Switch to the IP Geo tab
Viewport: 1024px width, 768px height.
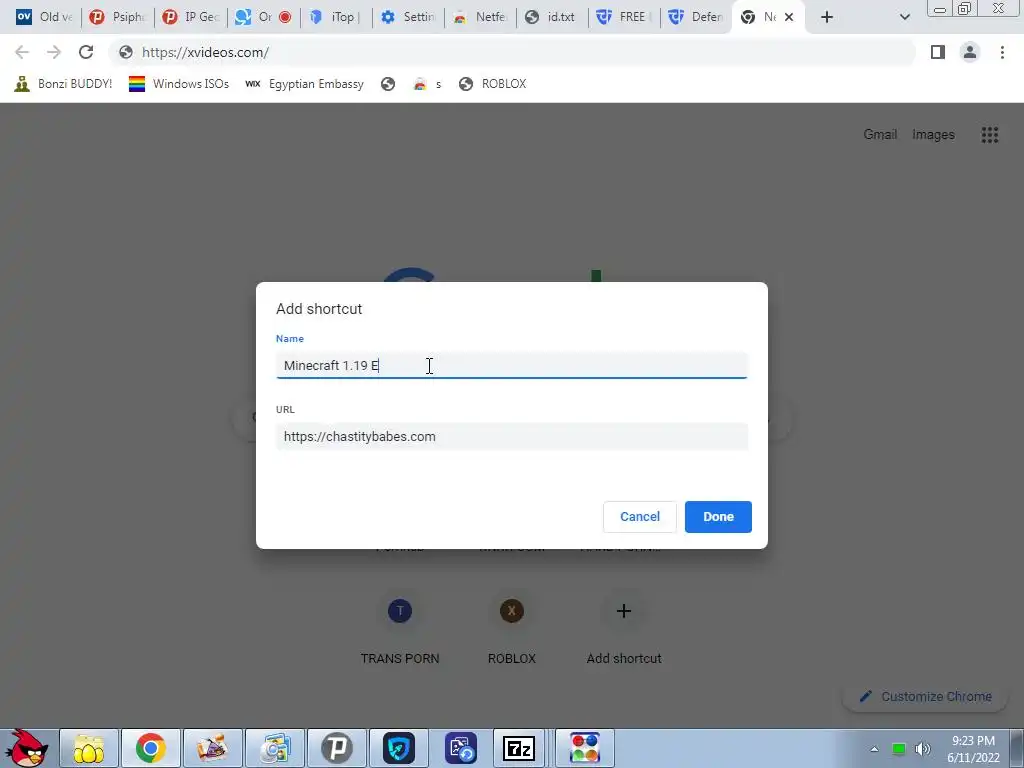(191, 17)
